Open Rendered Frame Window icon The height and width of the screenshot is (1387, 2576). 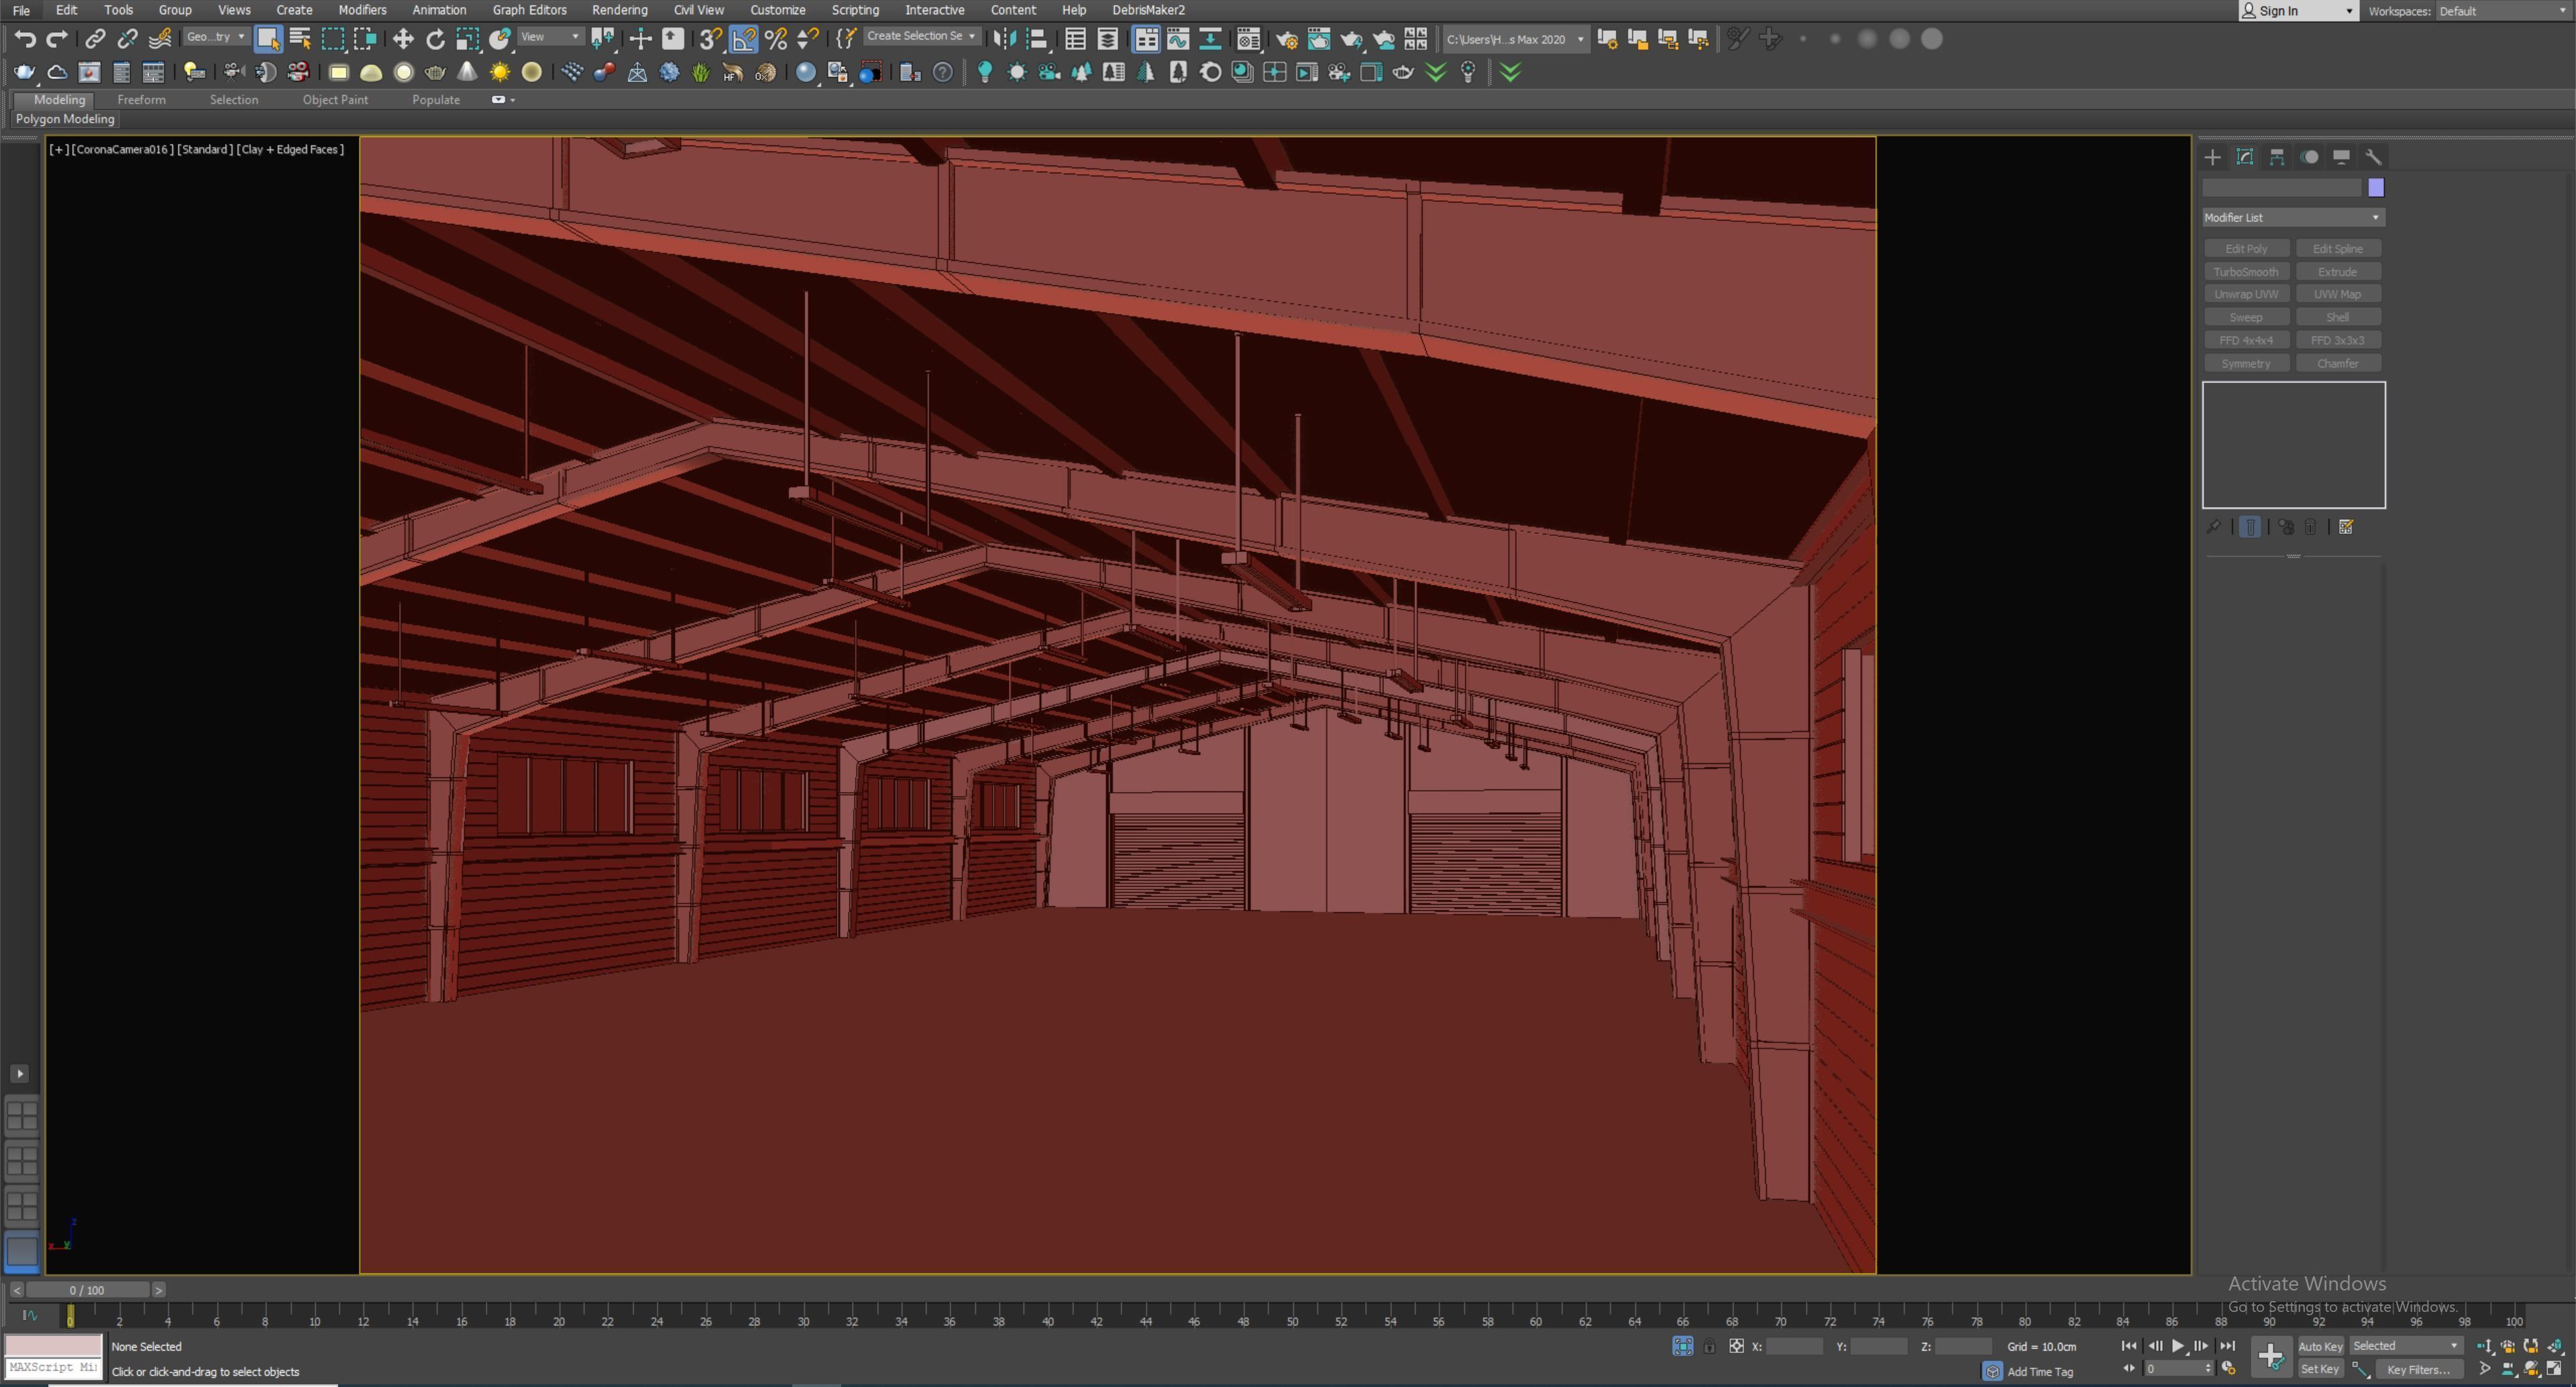coord(1319,39)
